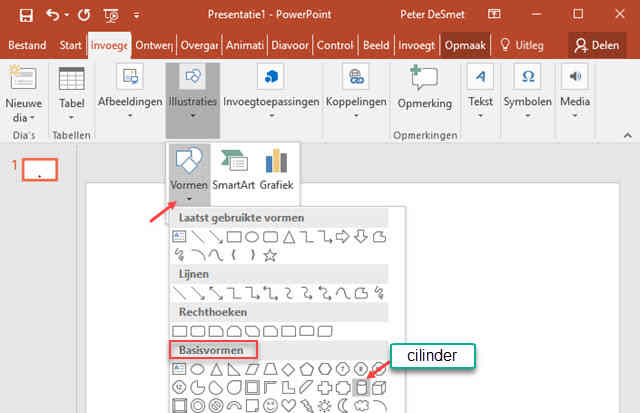Open the Tabel dropdown
The image size is (640, 413).
point(71,118)
